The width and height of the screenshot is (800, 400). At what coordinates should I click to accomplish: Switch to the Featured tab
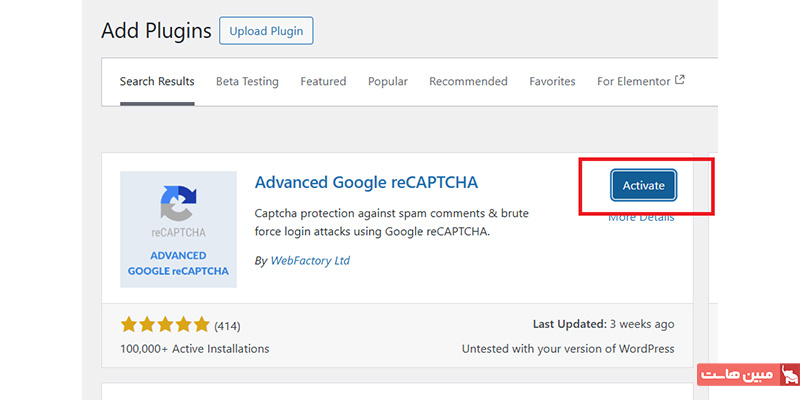(x=323, y=82)
